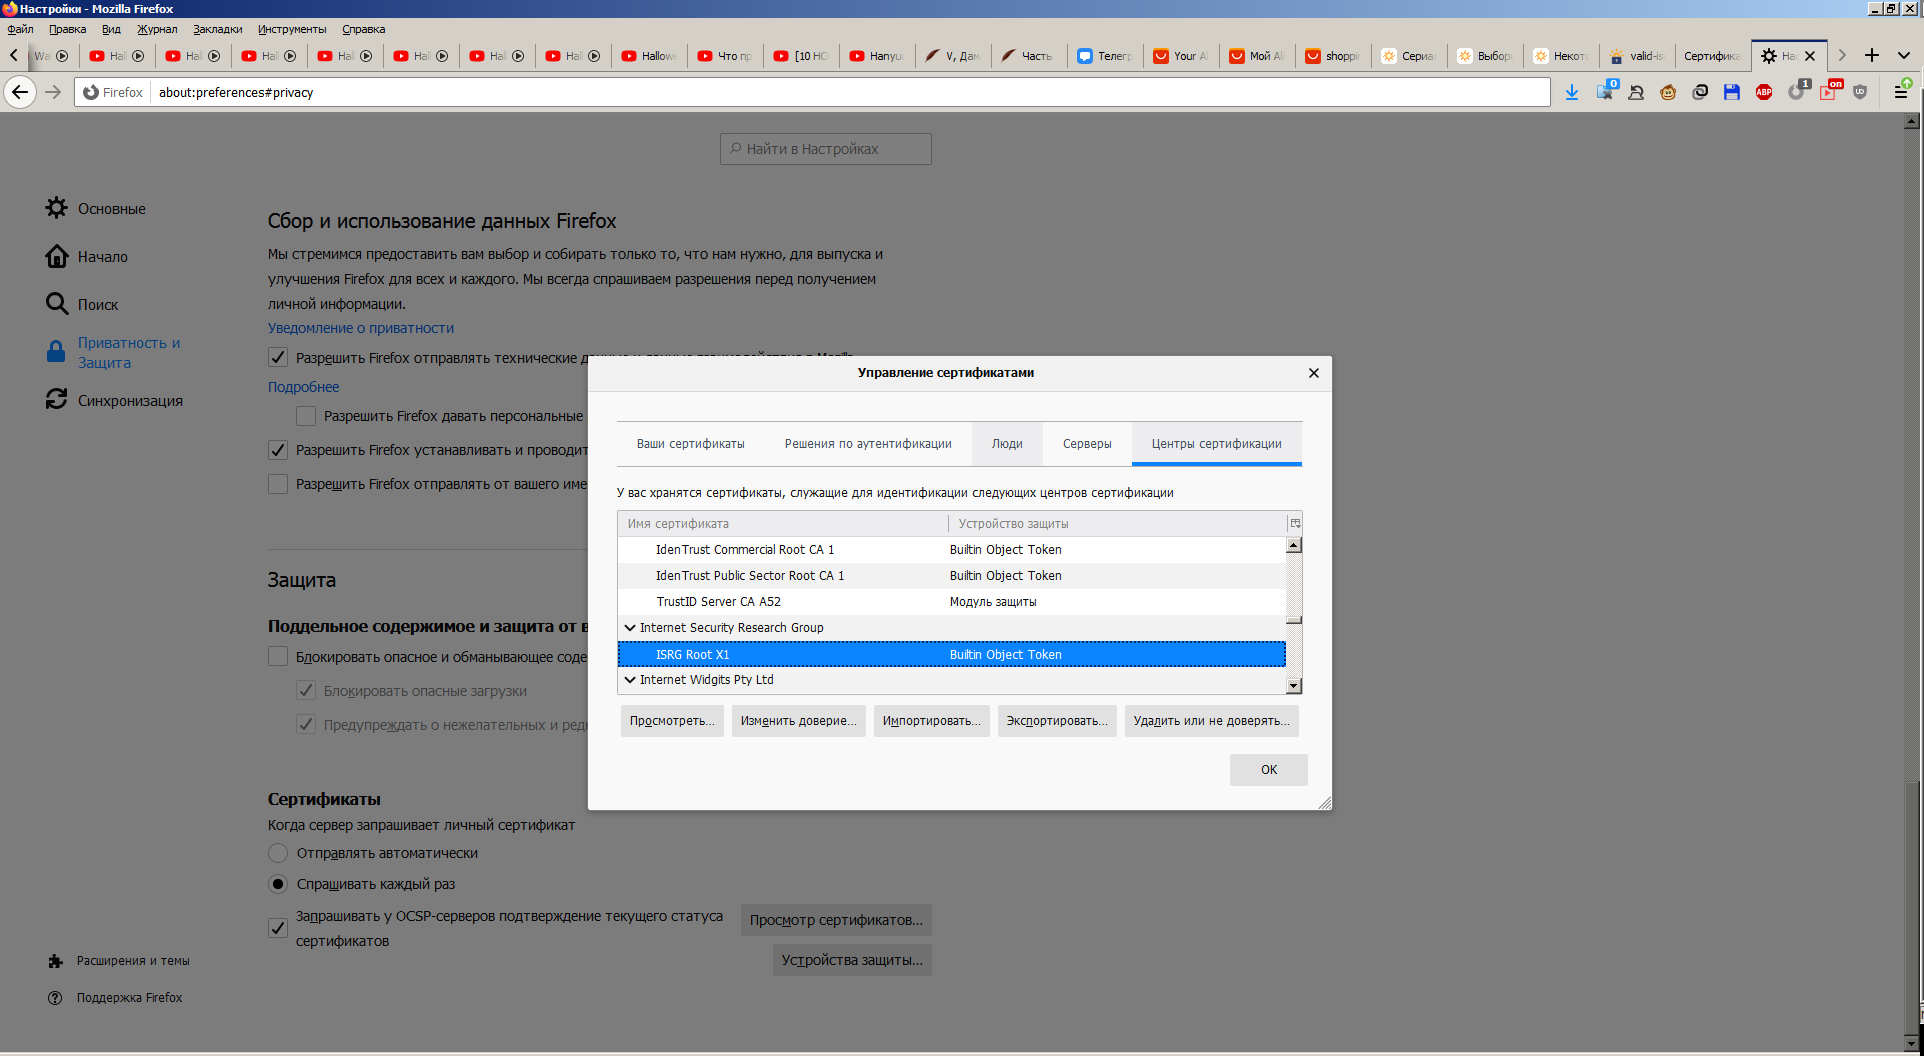
Task: Click the Экспортировать button
Action: [1057, 721]
